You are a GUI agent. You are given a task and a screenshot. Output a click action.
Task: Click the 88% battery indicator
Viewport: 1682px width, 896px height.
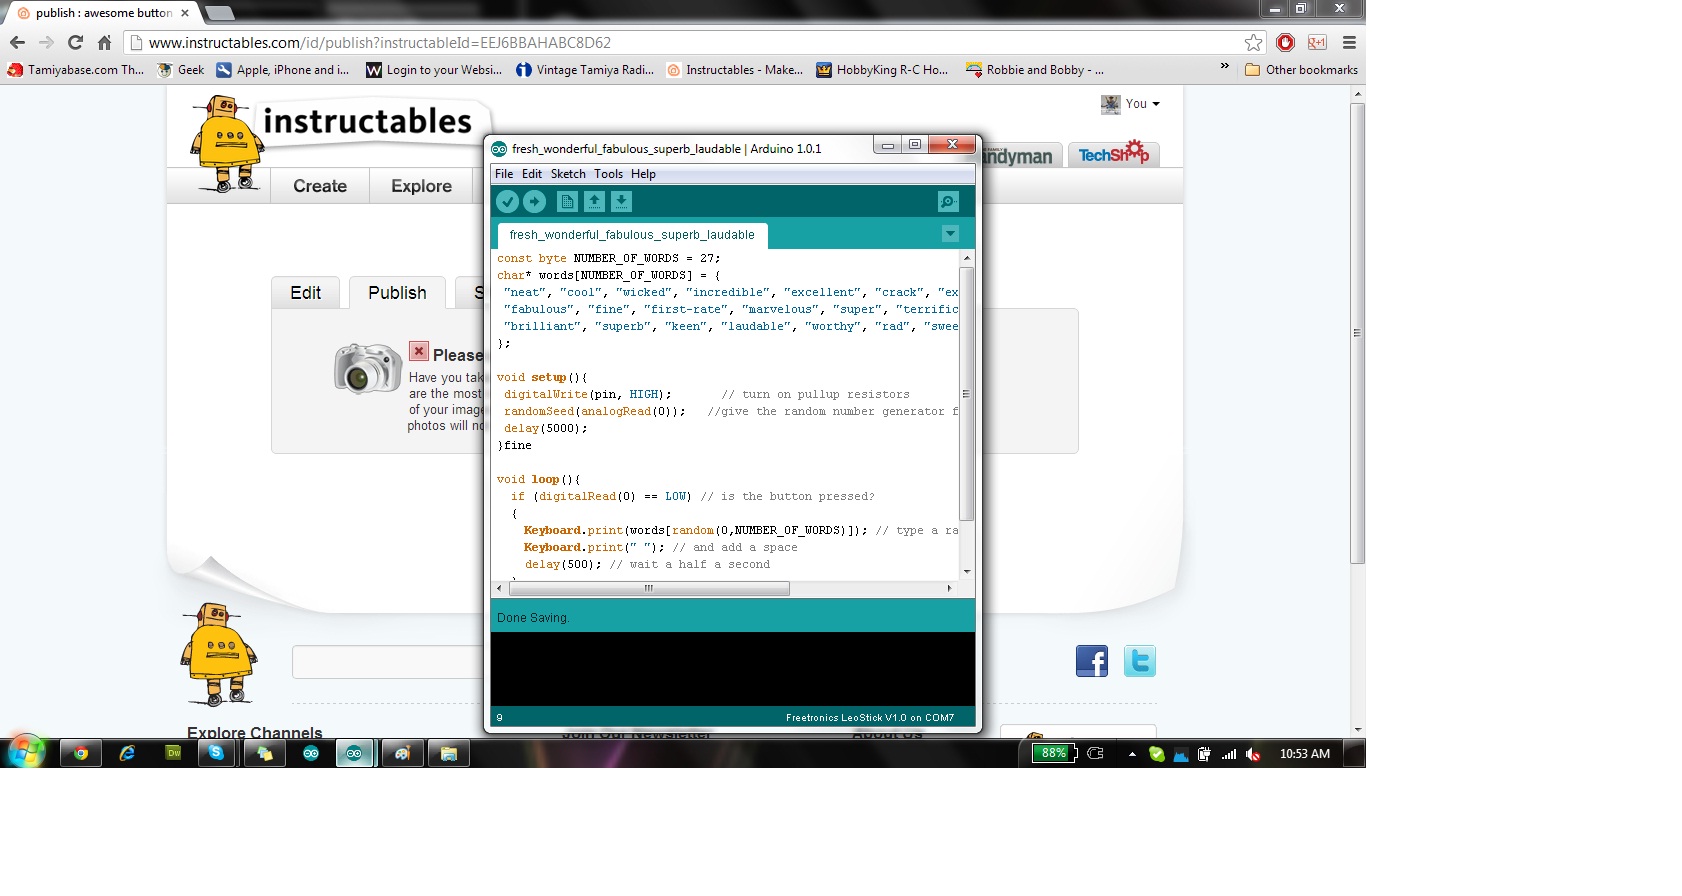[1054, 753]
